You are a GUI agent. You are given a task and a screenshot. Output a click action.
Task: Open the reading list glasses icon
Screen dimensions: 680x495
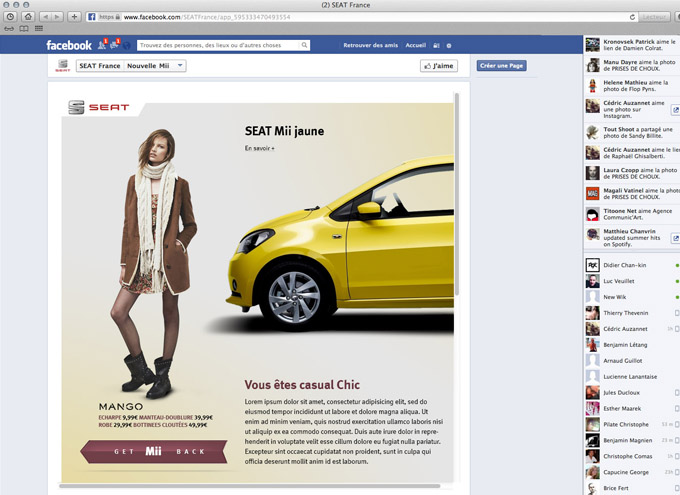tap(9, 29)
